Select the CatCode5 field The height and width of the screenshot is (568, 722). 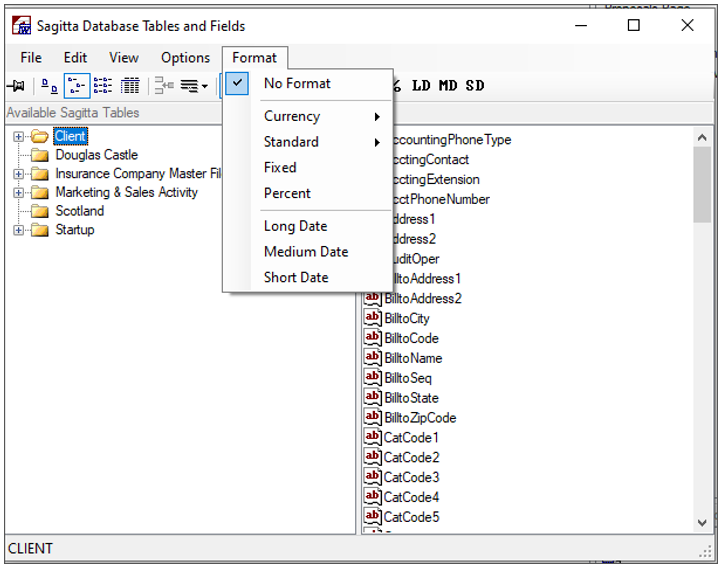click(x=412, y=517)
